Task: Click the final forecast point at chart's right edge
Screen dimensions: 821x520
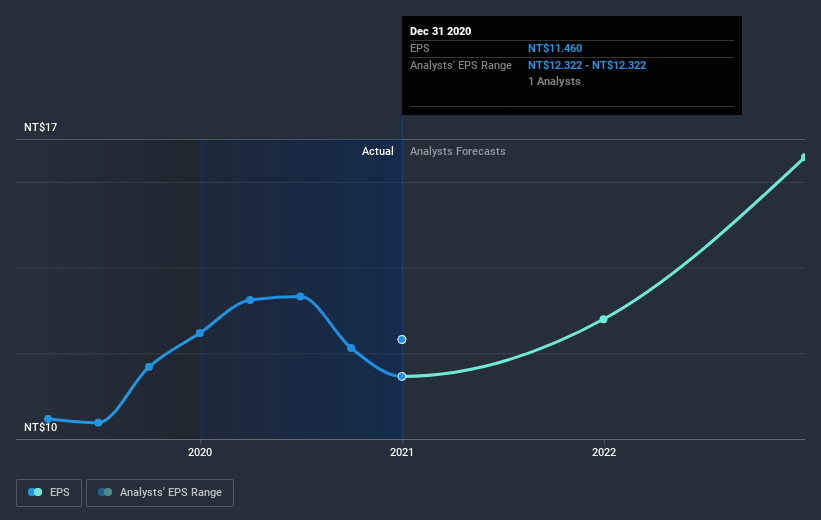Action: pyautogui.click(x=805, y=157)
